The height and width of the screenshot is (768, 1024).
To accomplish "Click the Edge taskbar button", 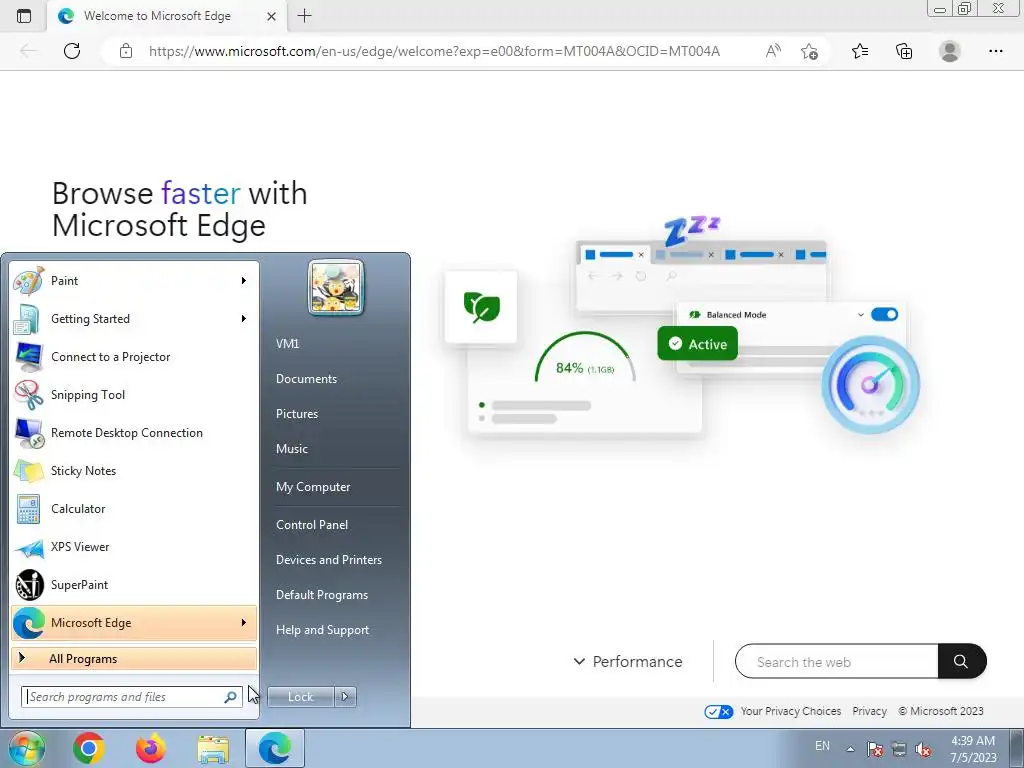I will (x=275, y=748).
